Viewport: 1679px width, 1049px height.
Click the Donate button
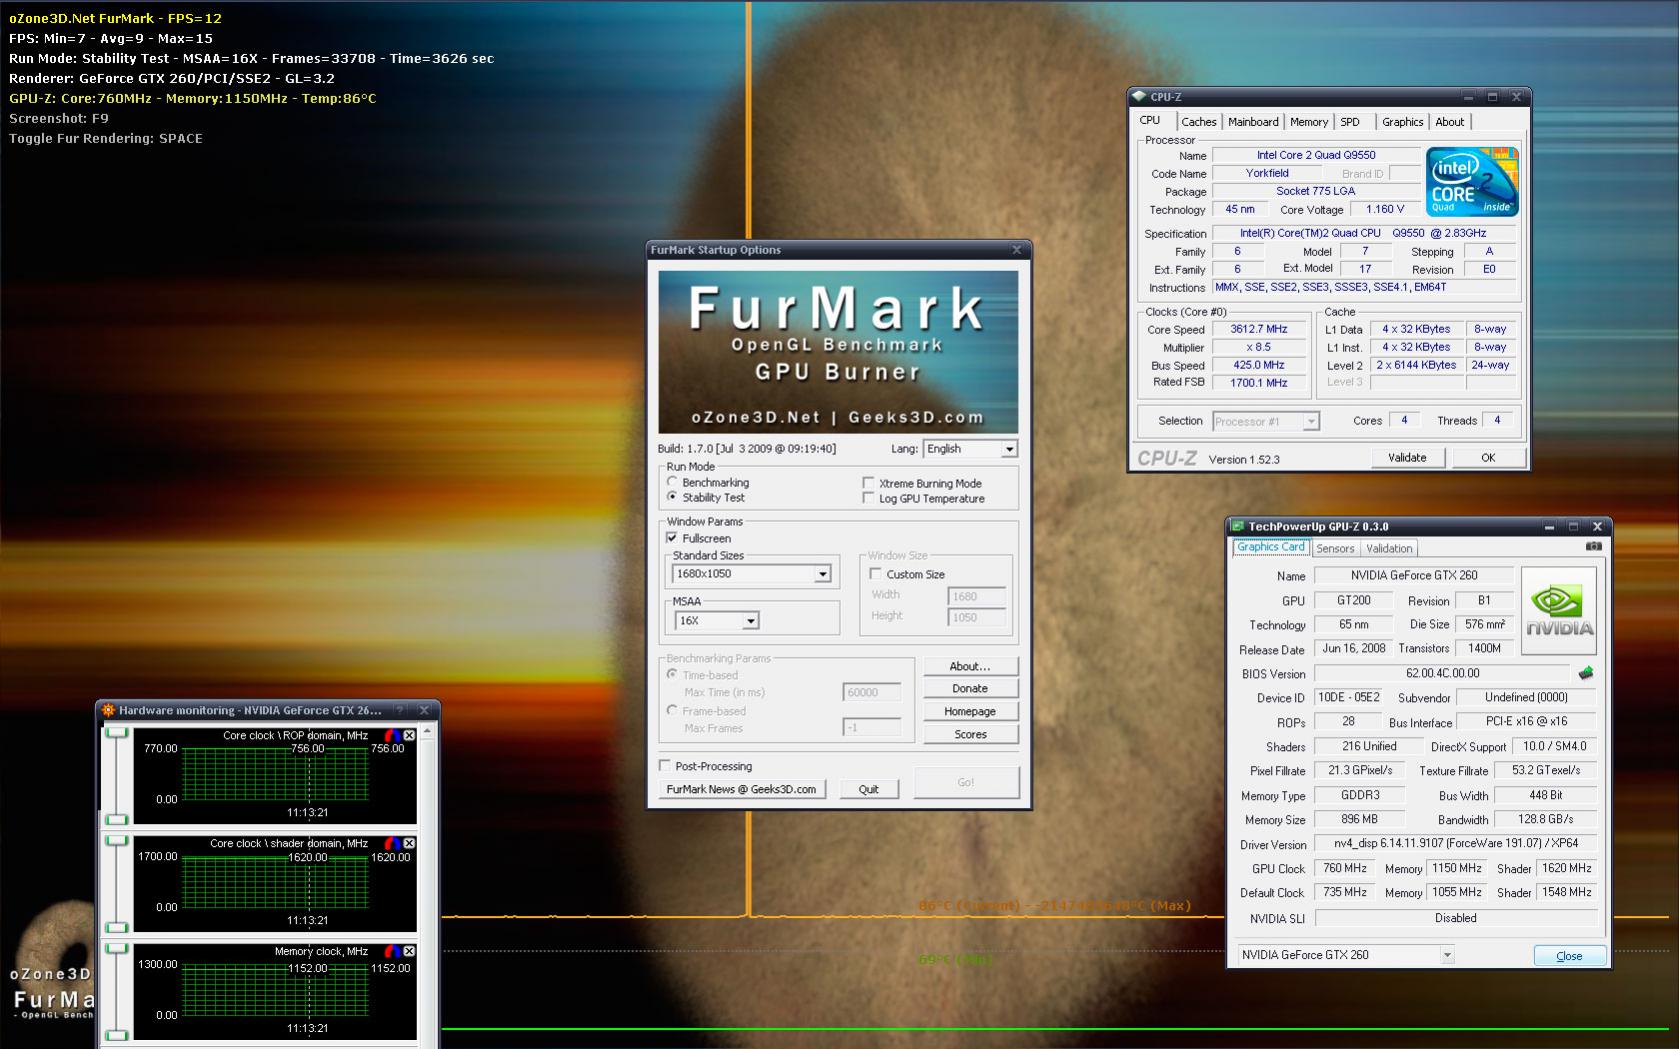970,688
